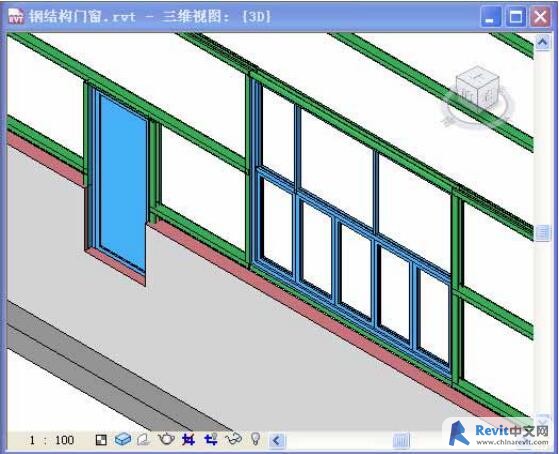Image resolution: width=559 pixels, height=454 pixels.
Task: Open Temporary Hide/Isolate glasses icon
Action: point(234,439)
